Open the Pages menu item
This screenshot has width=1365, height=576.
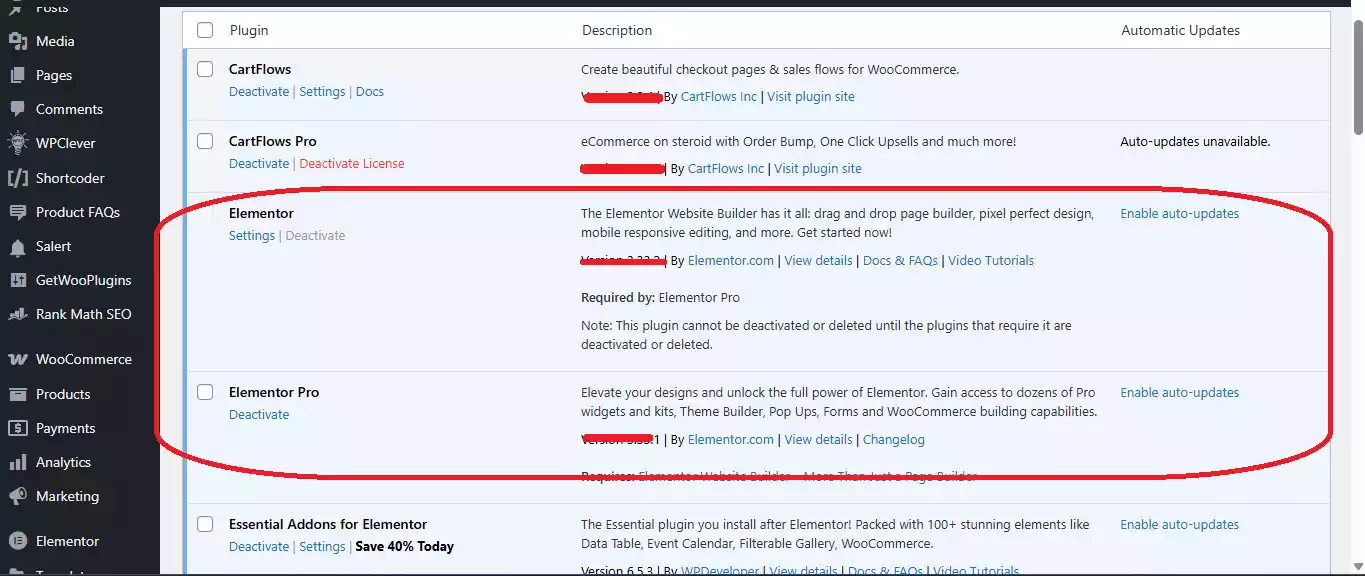coord(54,75)
